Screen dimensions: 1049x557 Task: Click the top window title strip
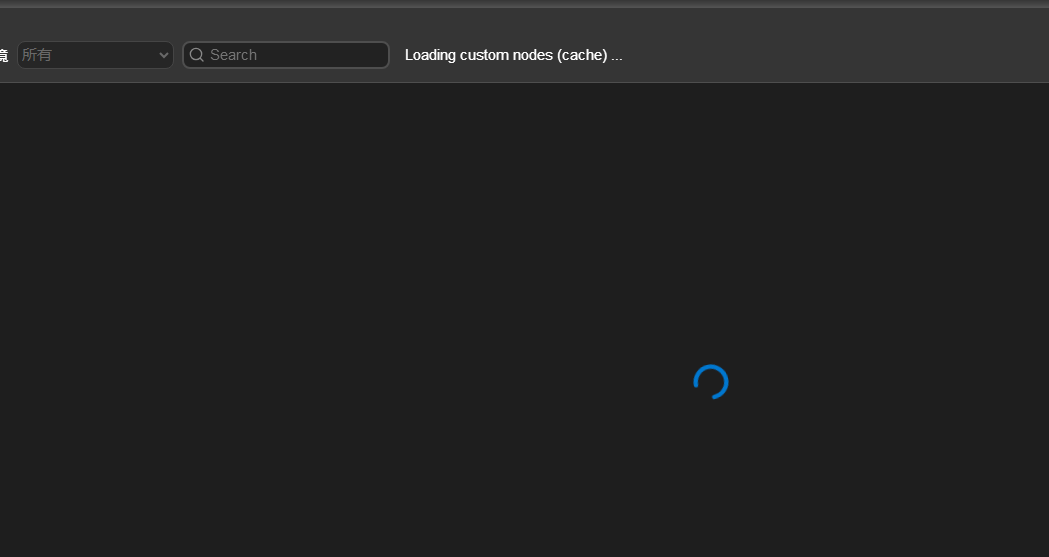524,4
